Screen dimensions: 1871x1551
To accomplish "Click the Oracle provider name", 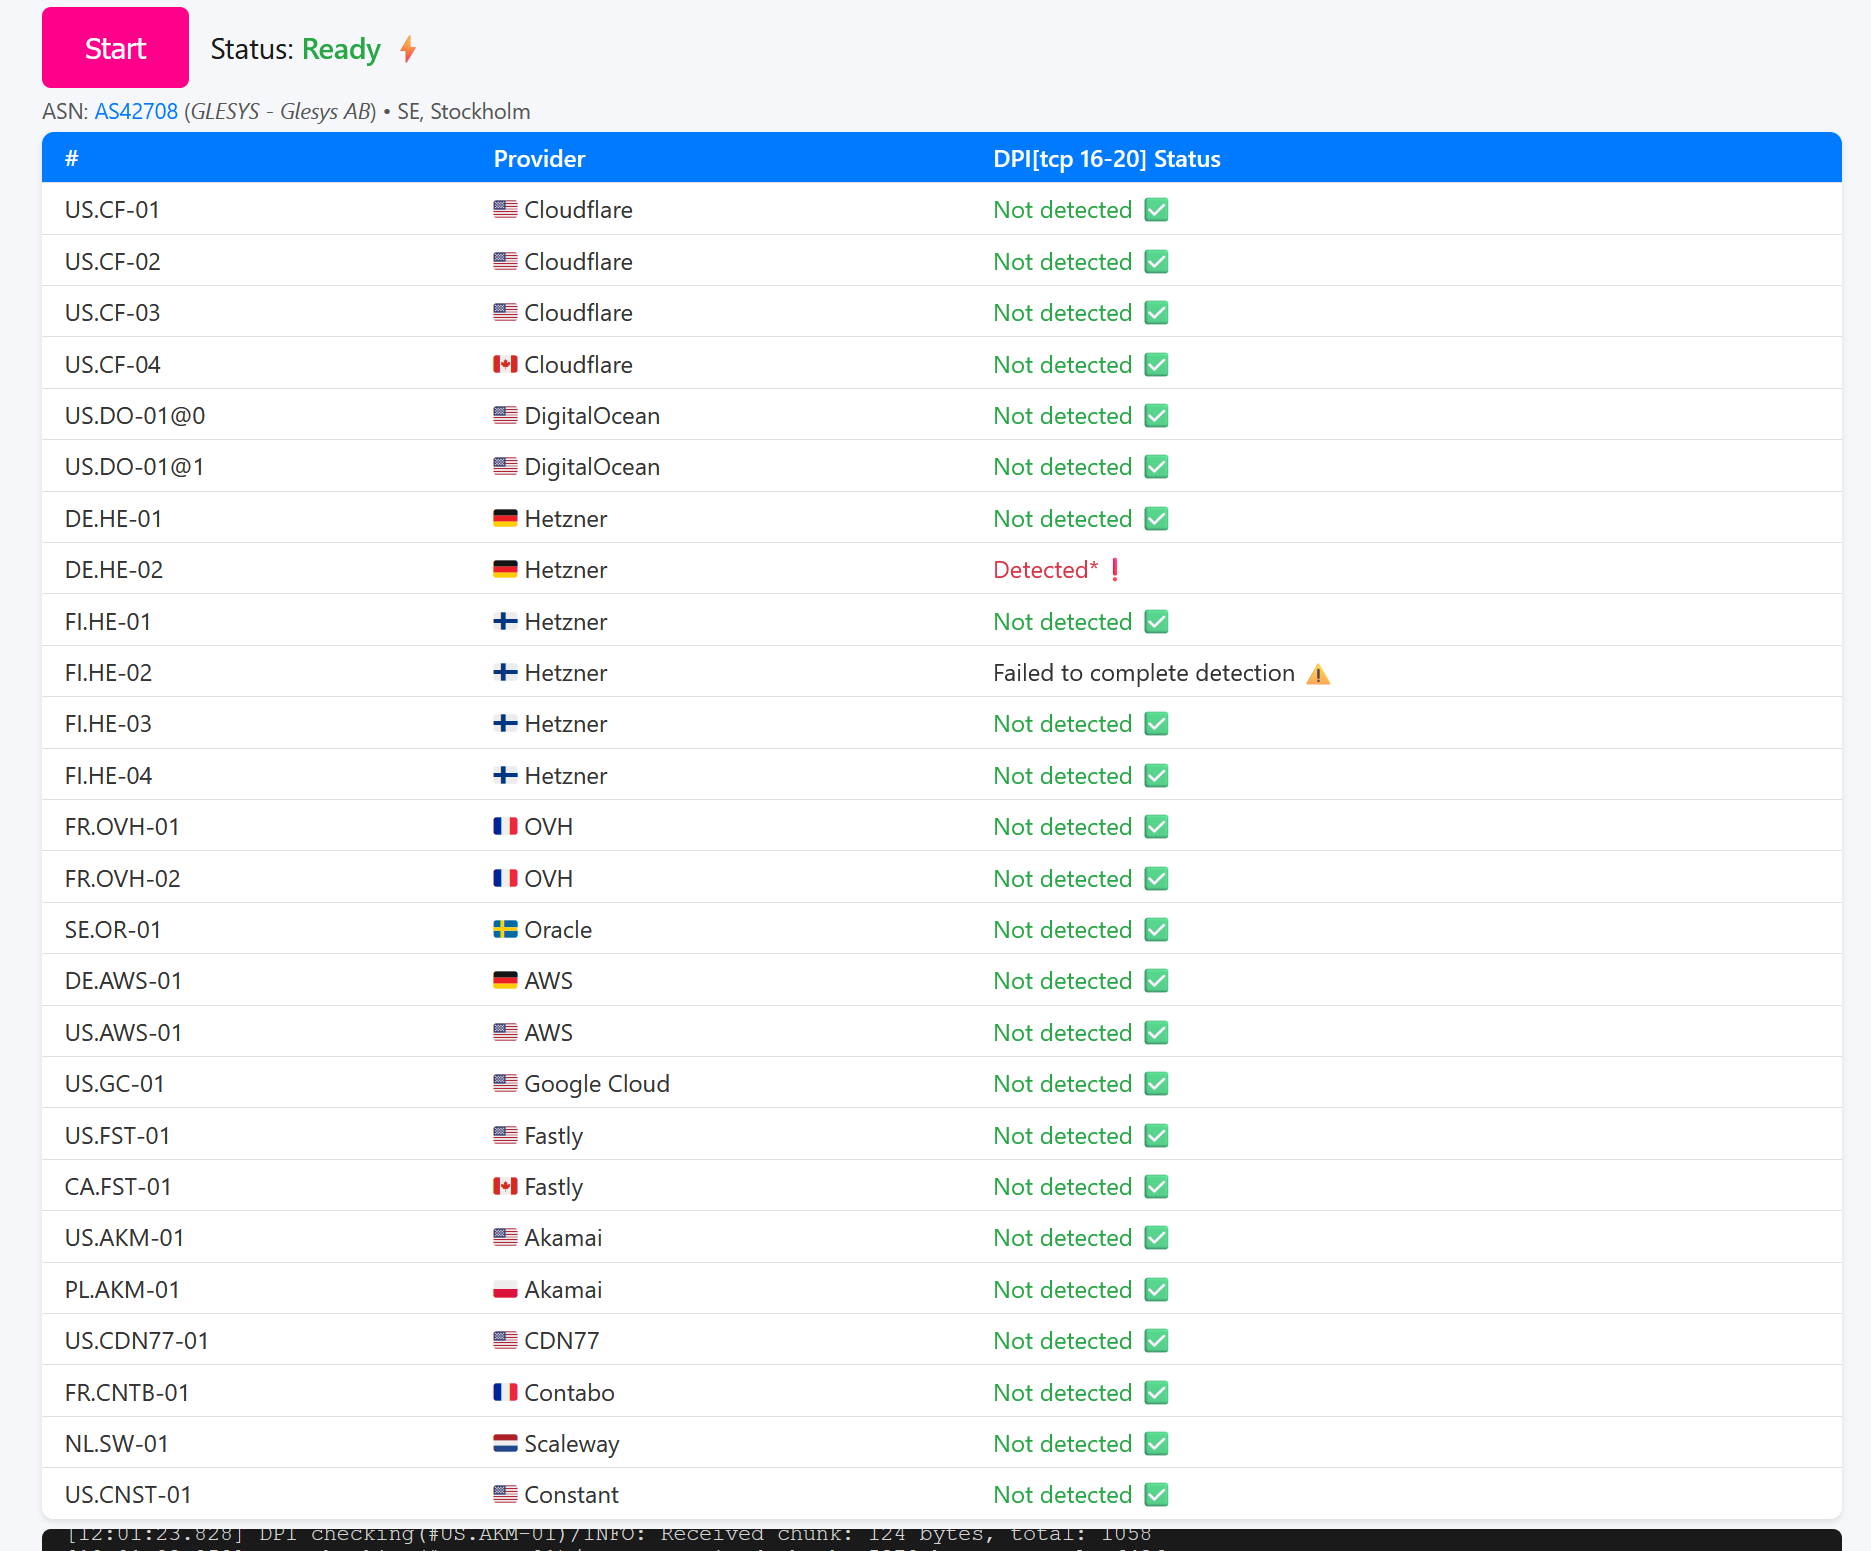I will [x=558, y=929].
